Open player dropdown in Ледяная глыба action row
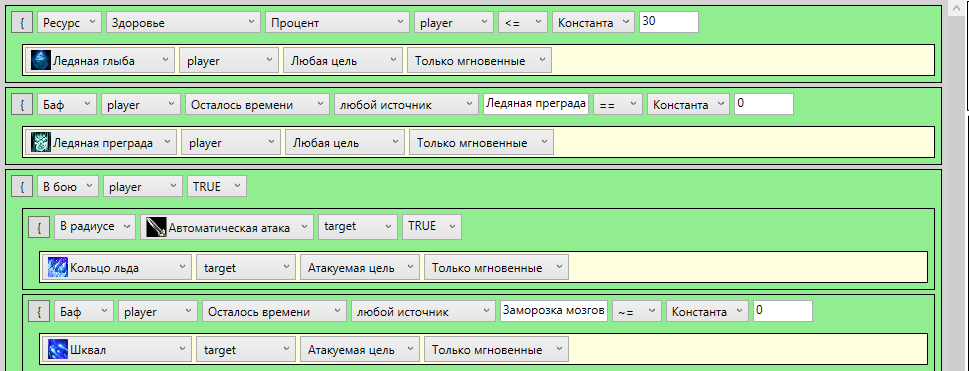This screenshot has height=371, width=969. click(x=229, y=61)
